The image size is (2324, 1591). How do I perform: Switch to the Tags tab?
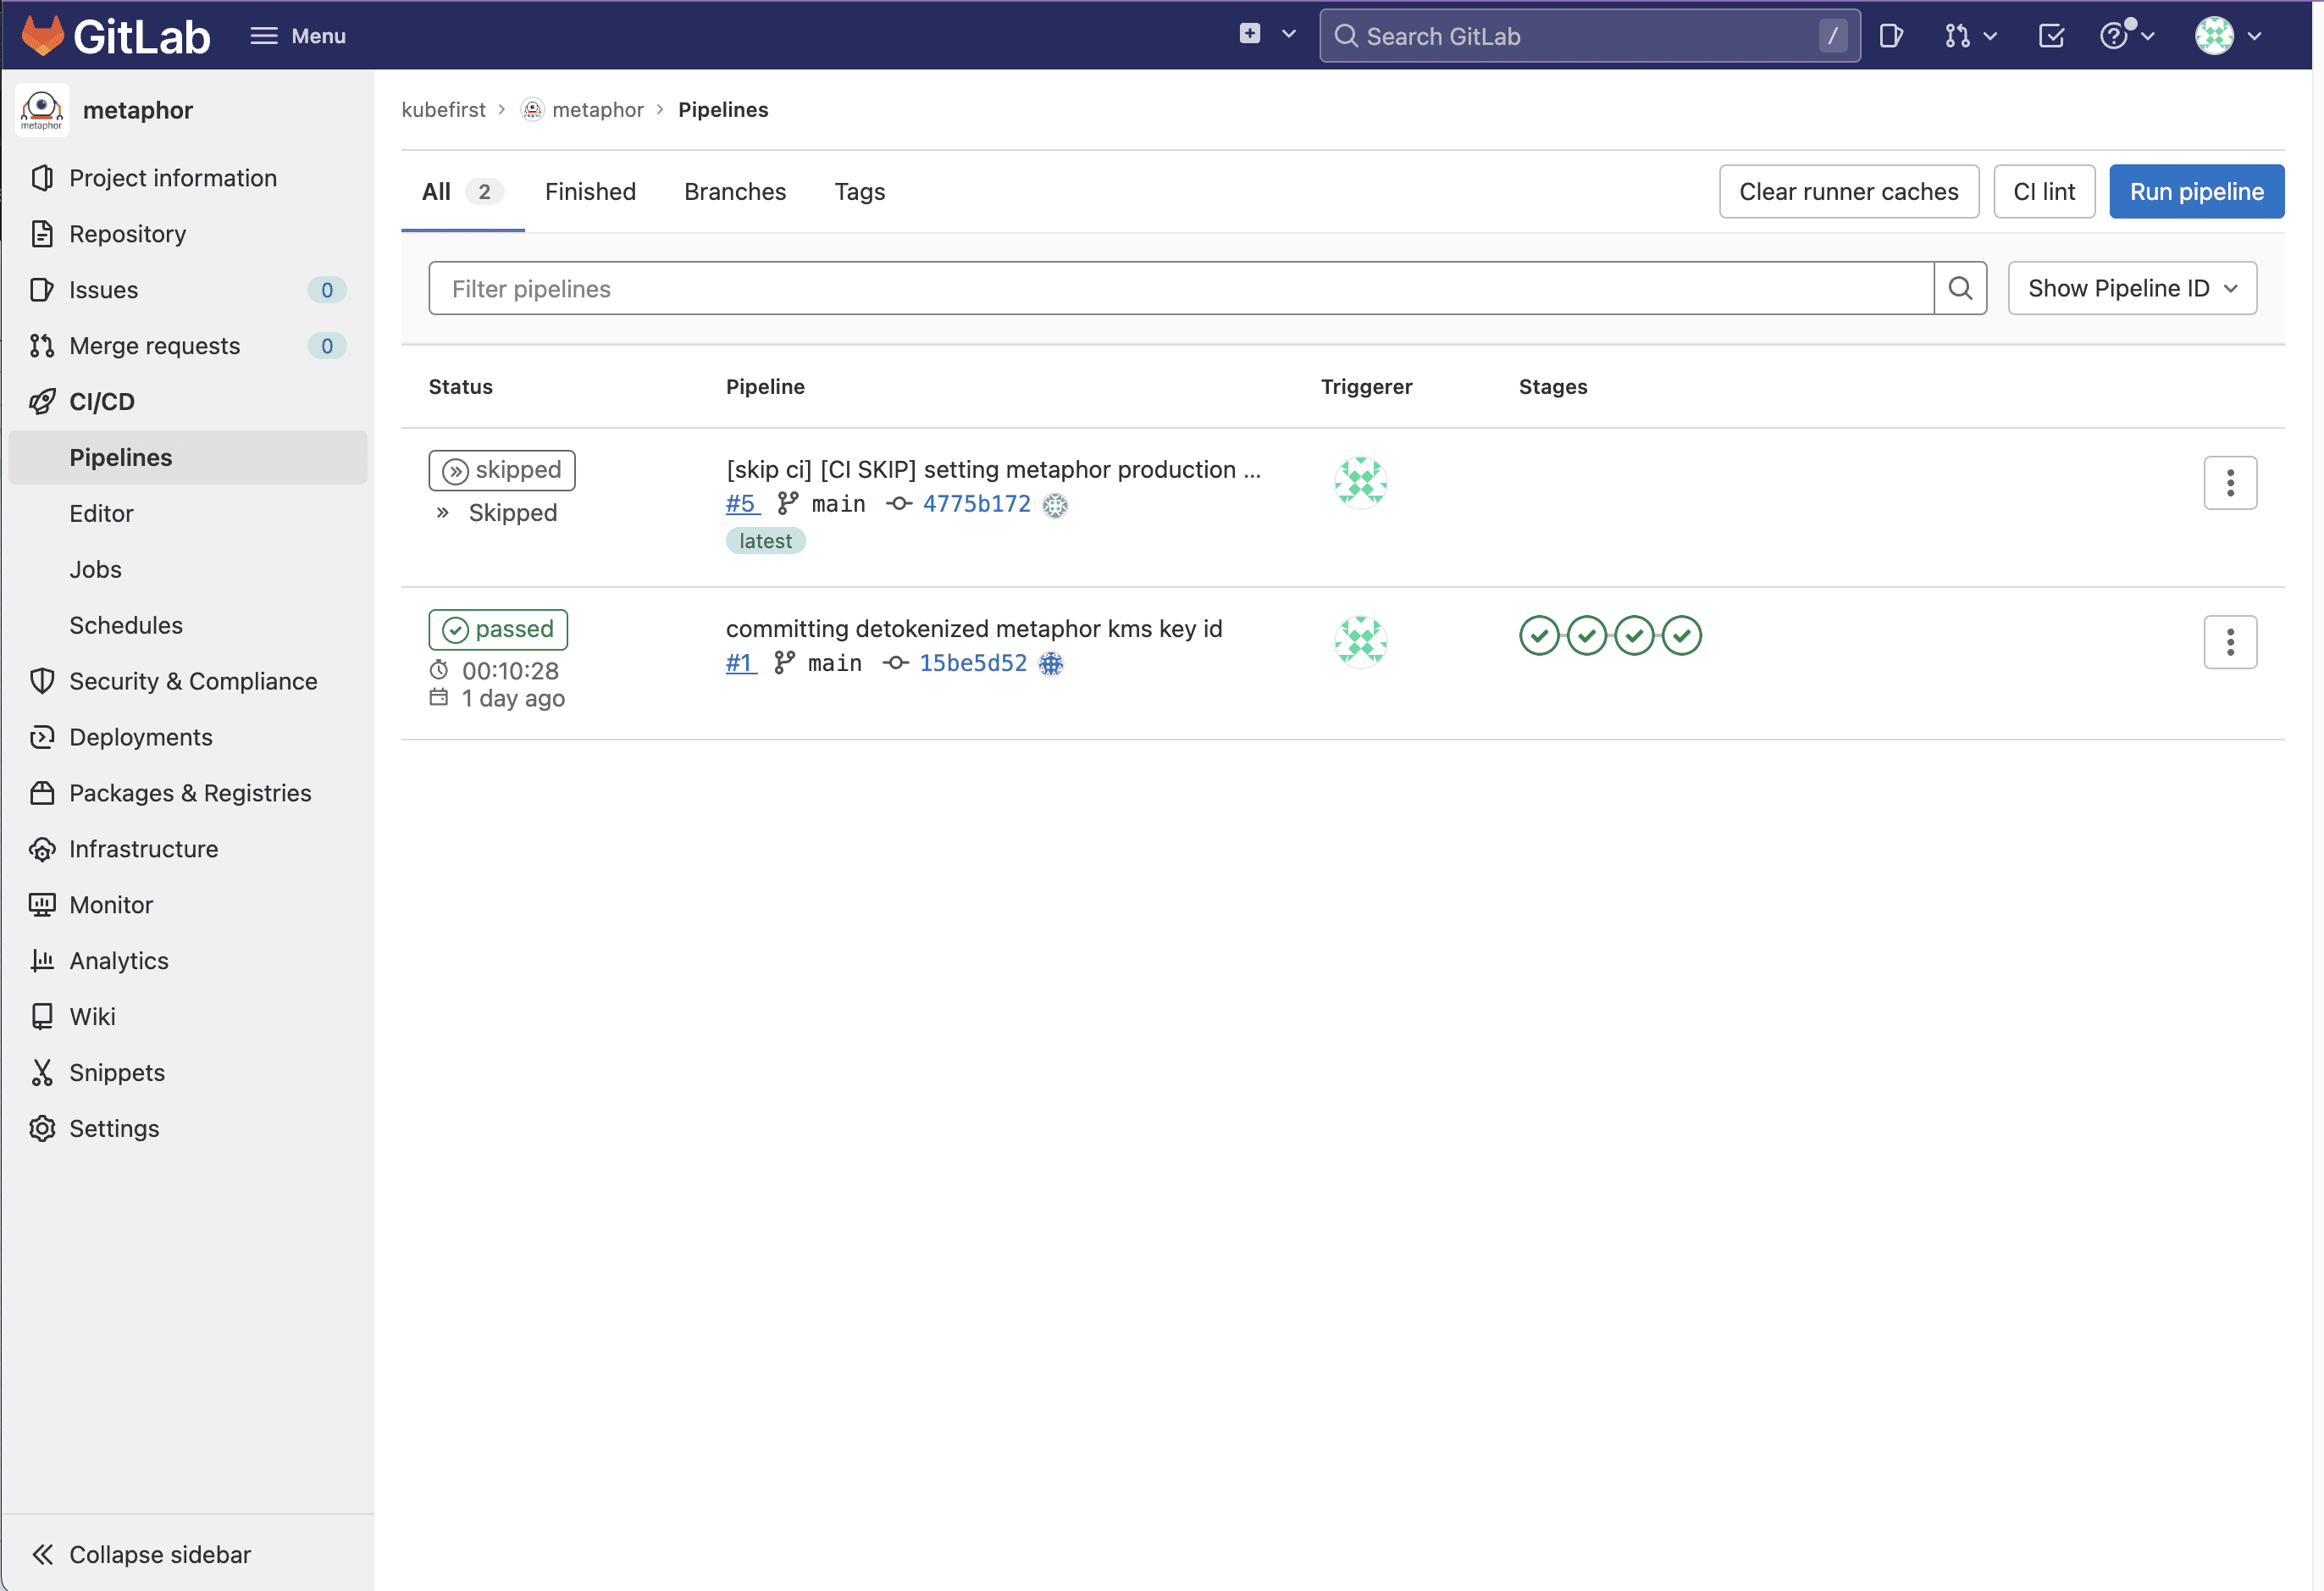(860, 192)
